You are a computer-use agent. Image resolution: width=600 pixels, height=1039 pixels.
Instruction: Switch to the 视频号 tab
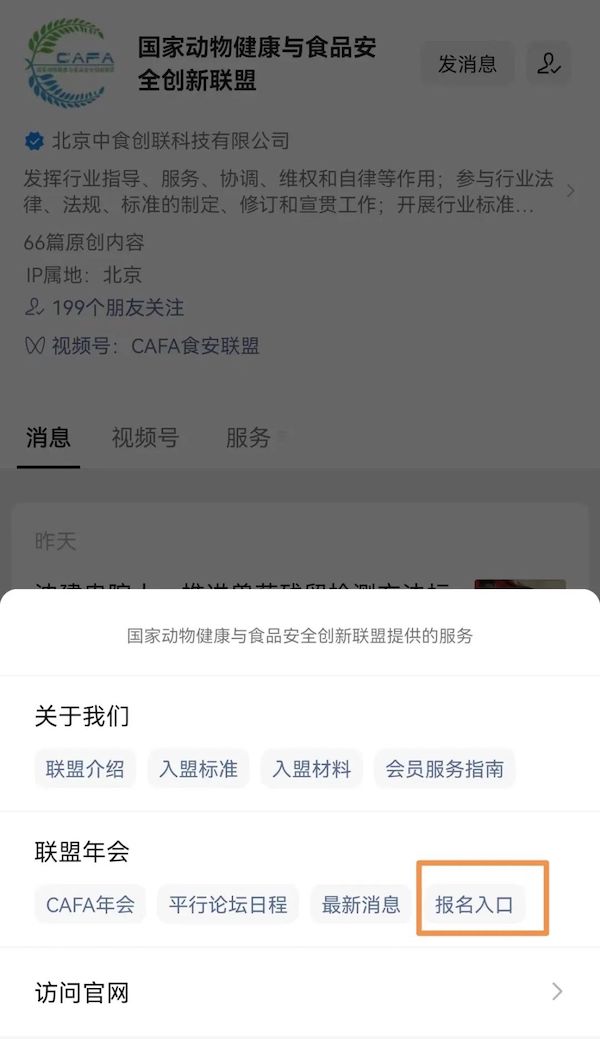pyautogui.click(x=145, y=437)
